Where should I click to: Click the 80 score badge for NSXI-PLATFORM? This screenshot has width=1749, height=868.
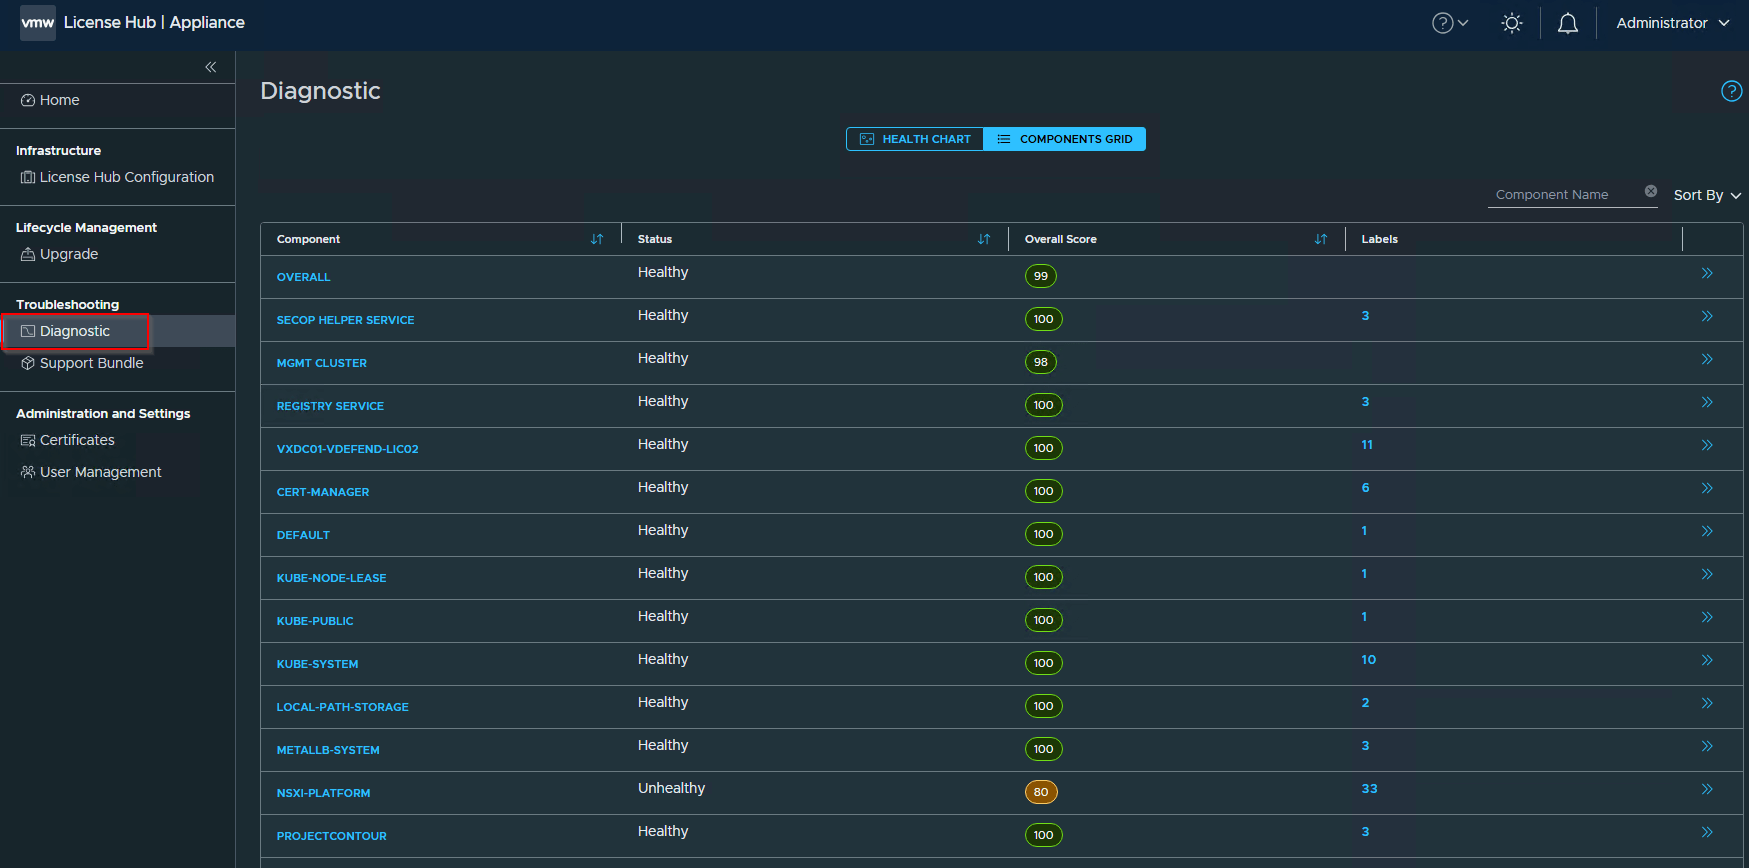point(1041,792)
